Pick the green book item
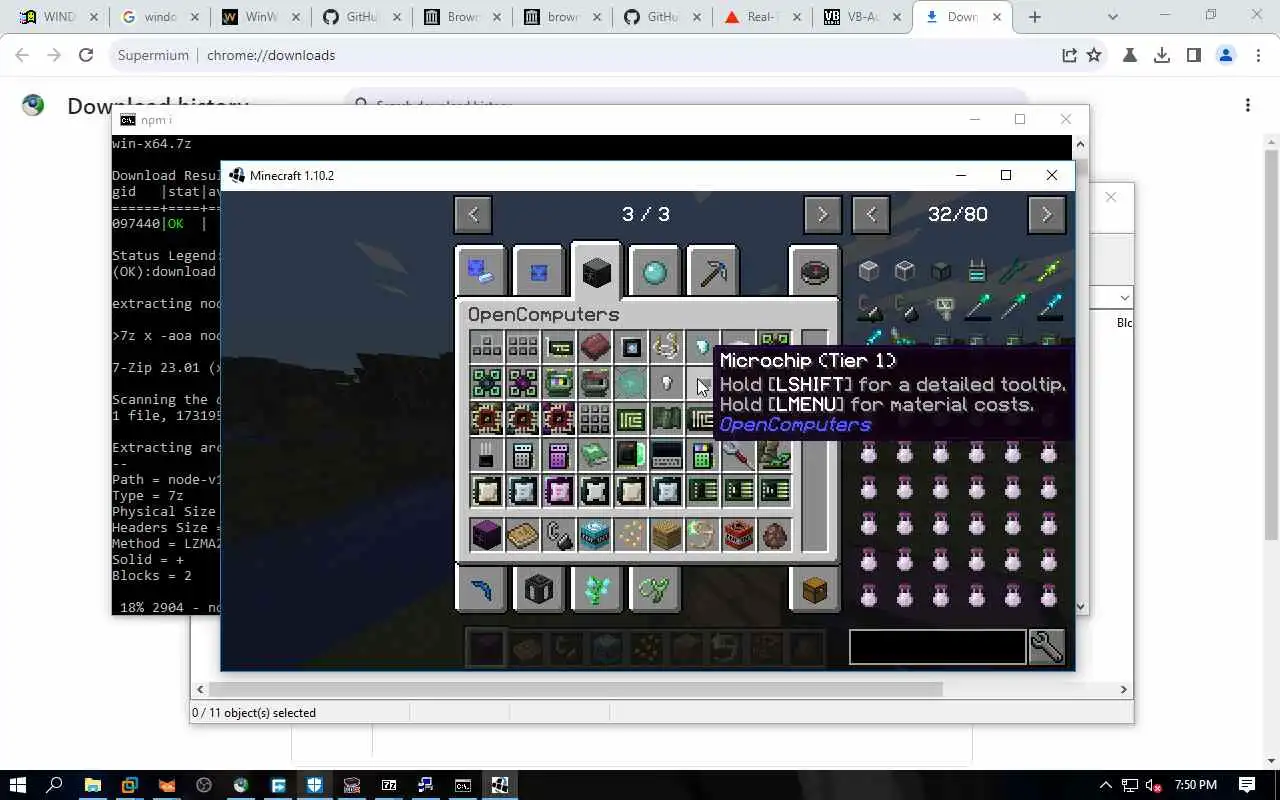Image resolution: width=1280 pixels, height=800 pixels. pyautogui.click(x=595, y=455)
